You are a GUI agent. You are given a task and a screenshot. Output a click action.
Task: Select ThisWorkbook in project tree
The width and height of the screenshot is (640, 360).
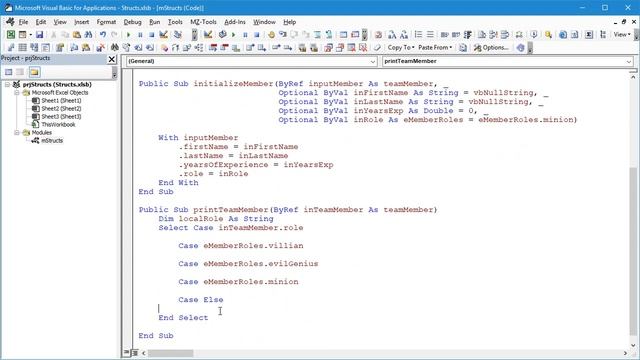[x=58, y=124]
